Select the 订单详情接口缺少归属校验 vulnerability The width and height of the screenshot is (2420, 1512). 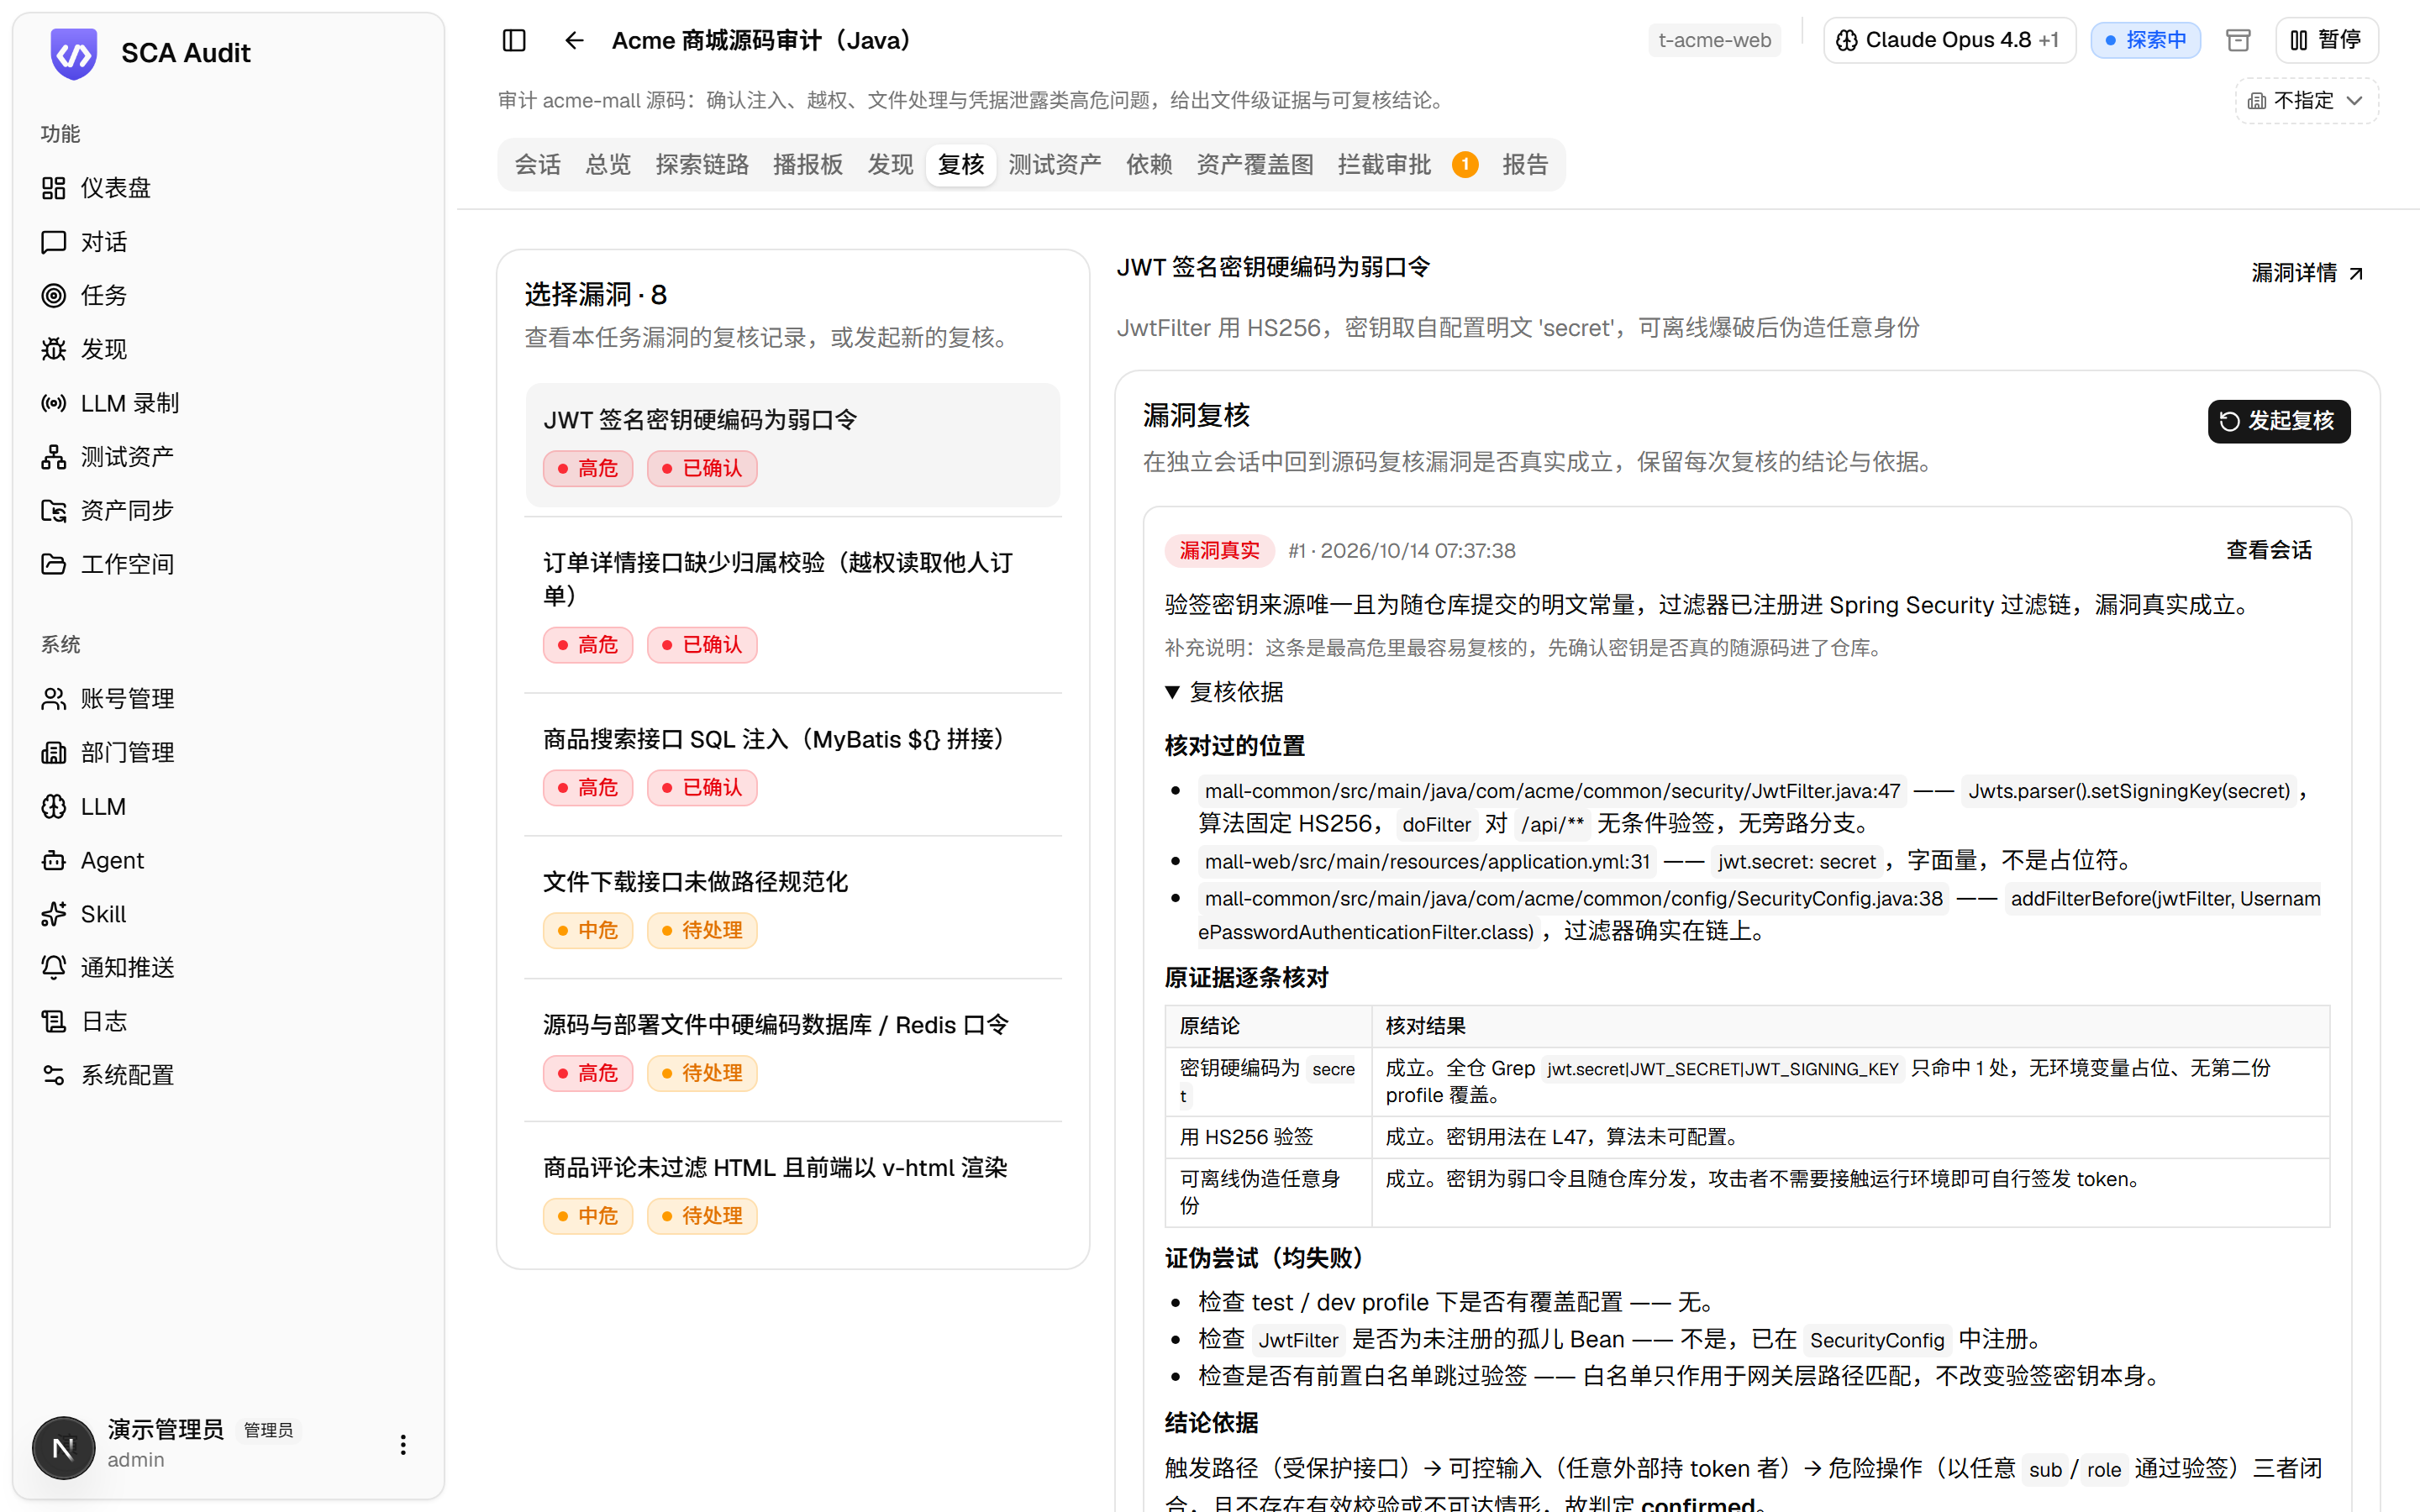pos(792,604)
